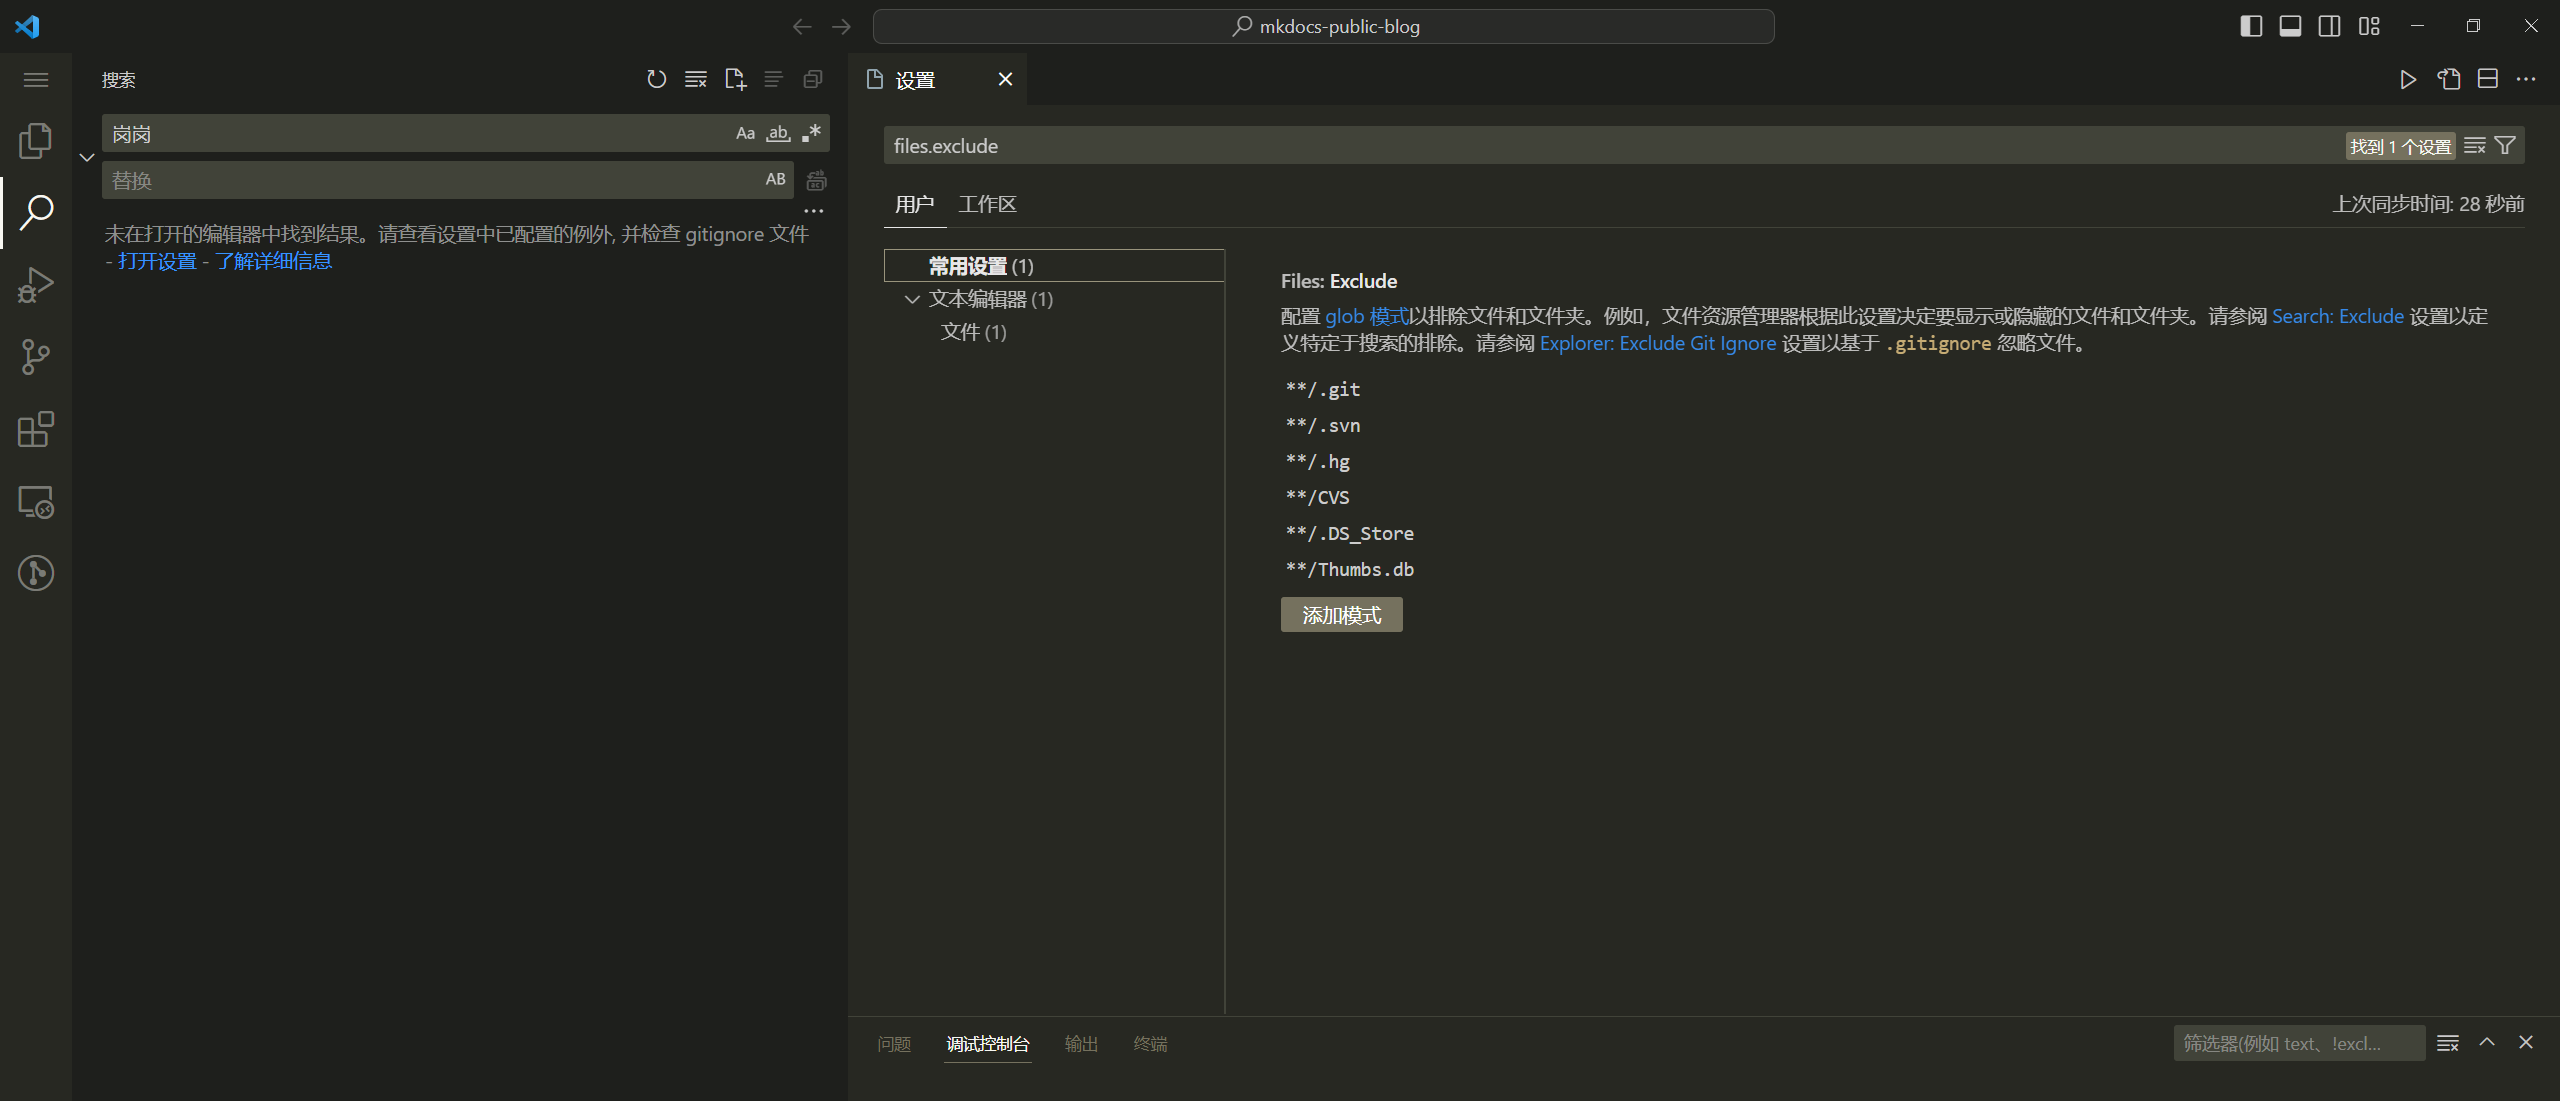
Task: Clear search results in search panel
Action: coord(696,79)
